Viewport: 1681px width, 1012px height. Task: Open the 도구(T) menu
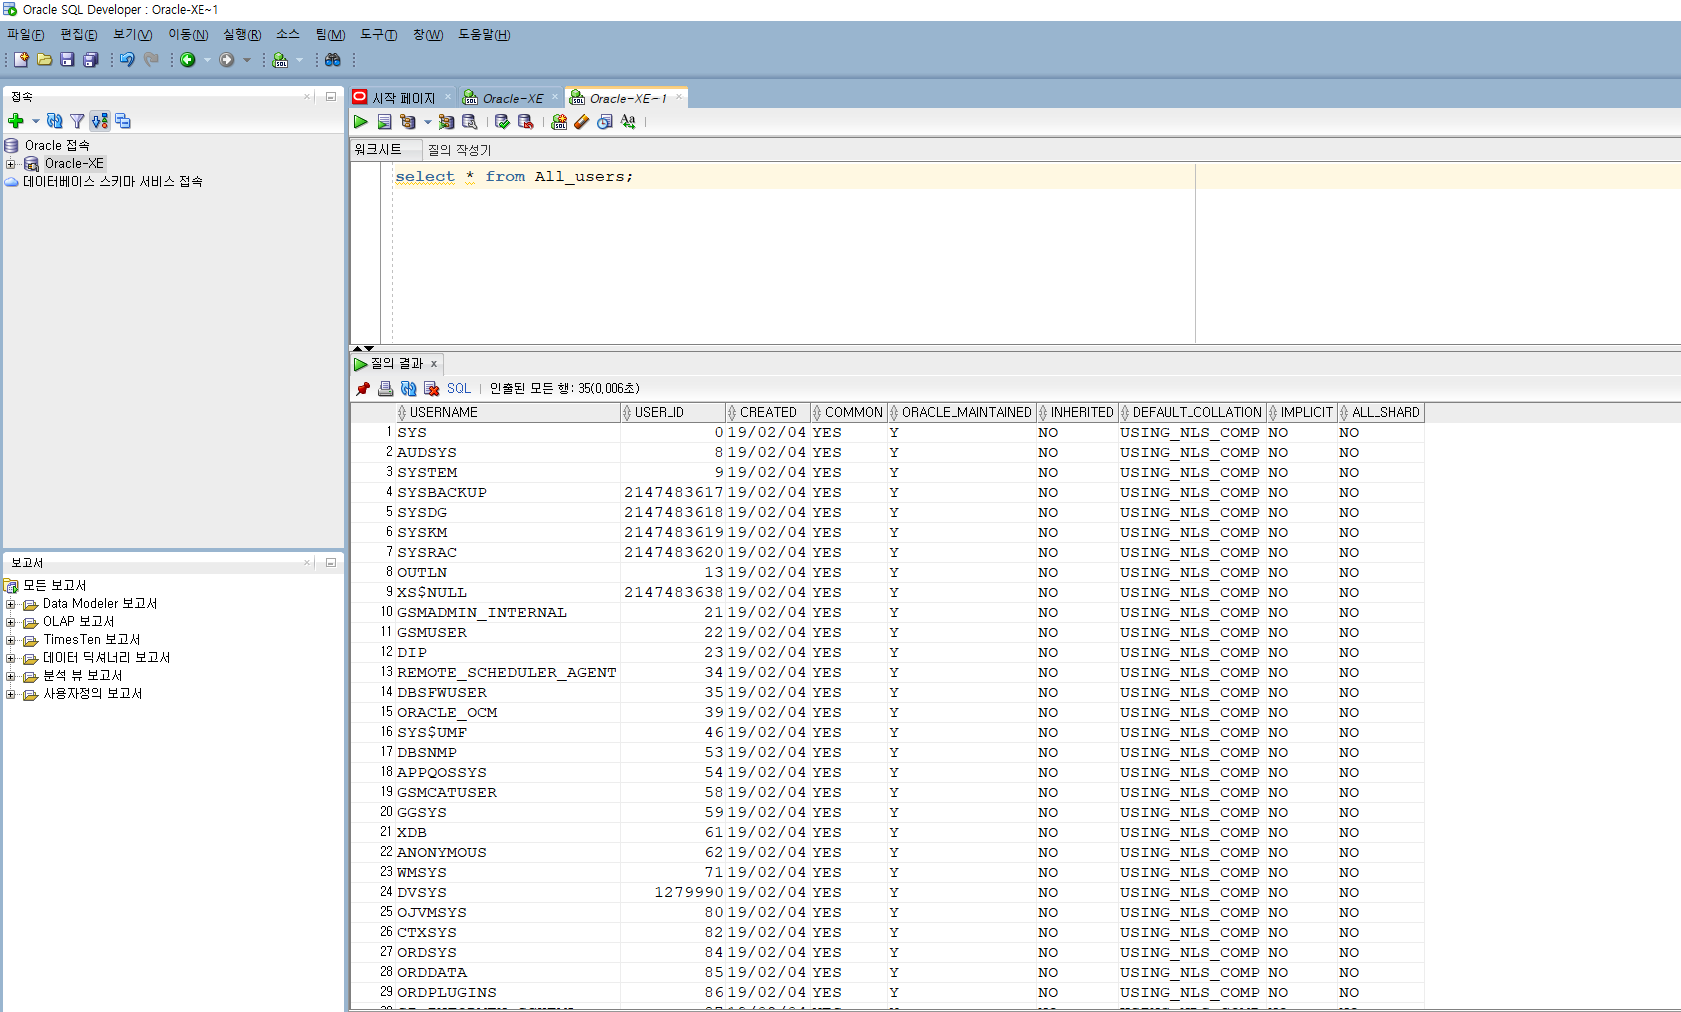(378, 35)
